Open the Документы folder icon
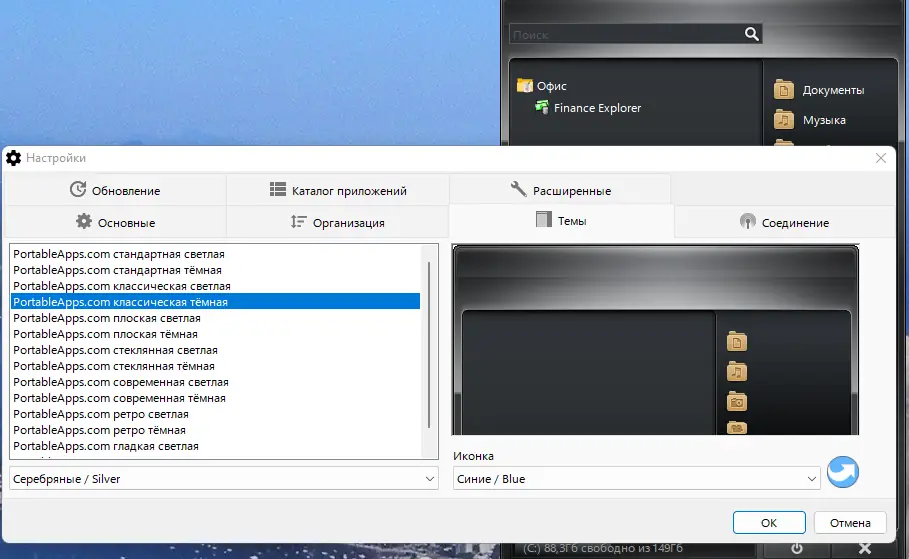 [x=784, y=90]
